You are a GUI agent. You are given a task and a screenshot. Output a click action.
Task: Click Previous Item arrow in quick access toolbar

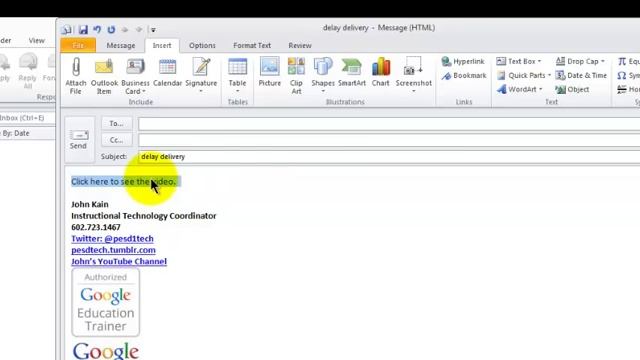tap(125, 29)
